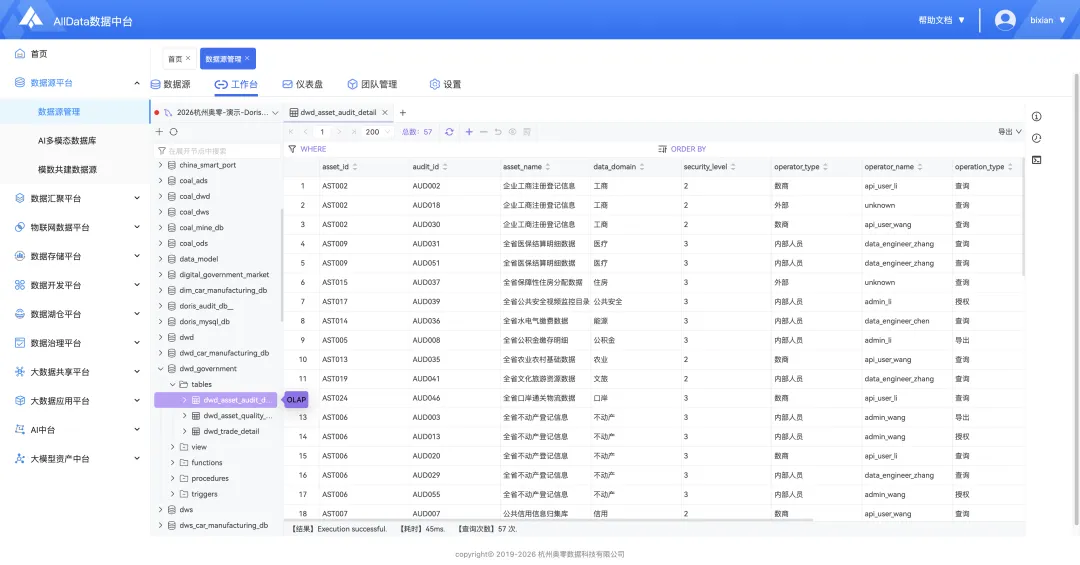Screen dimensions: 1080x565
Task: Click the AllData logo
Action: (x=30, y=18)
